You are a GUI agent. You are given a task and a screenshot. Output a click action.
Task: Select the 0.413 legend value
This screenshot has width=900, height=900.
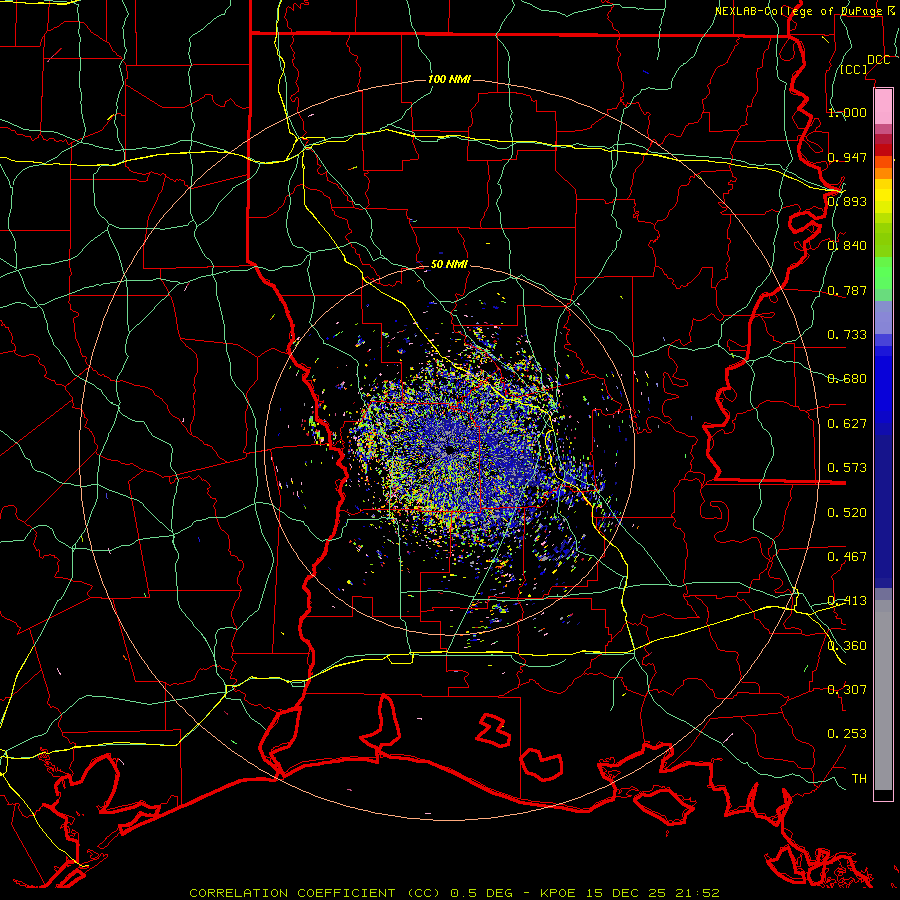(x=847, y=601)
